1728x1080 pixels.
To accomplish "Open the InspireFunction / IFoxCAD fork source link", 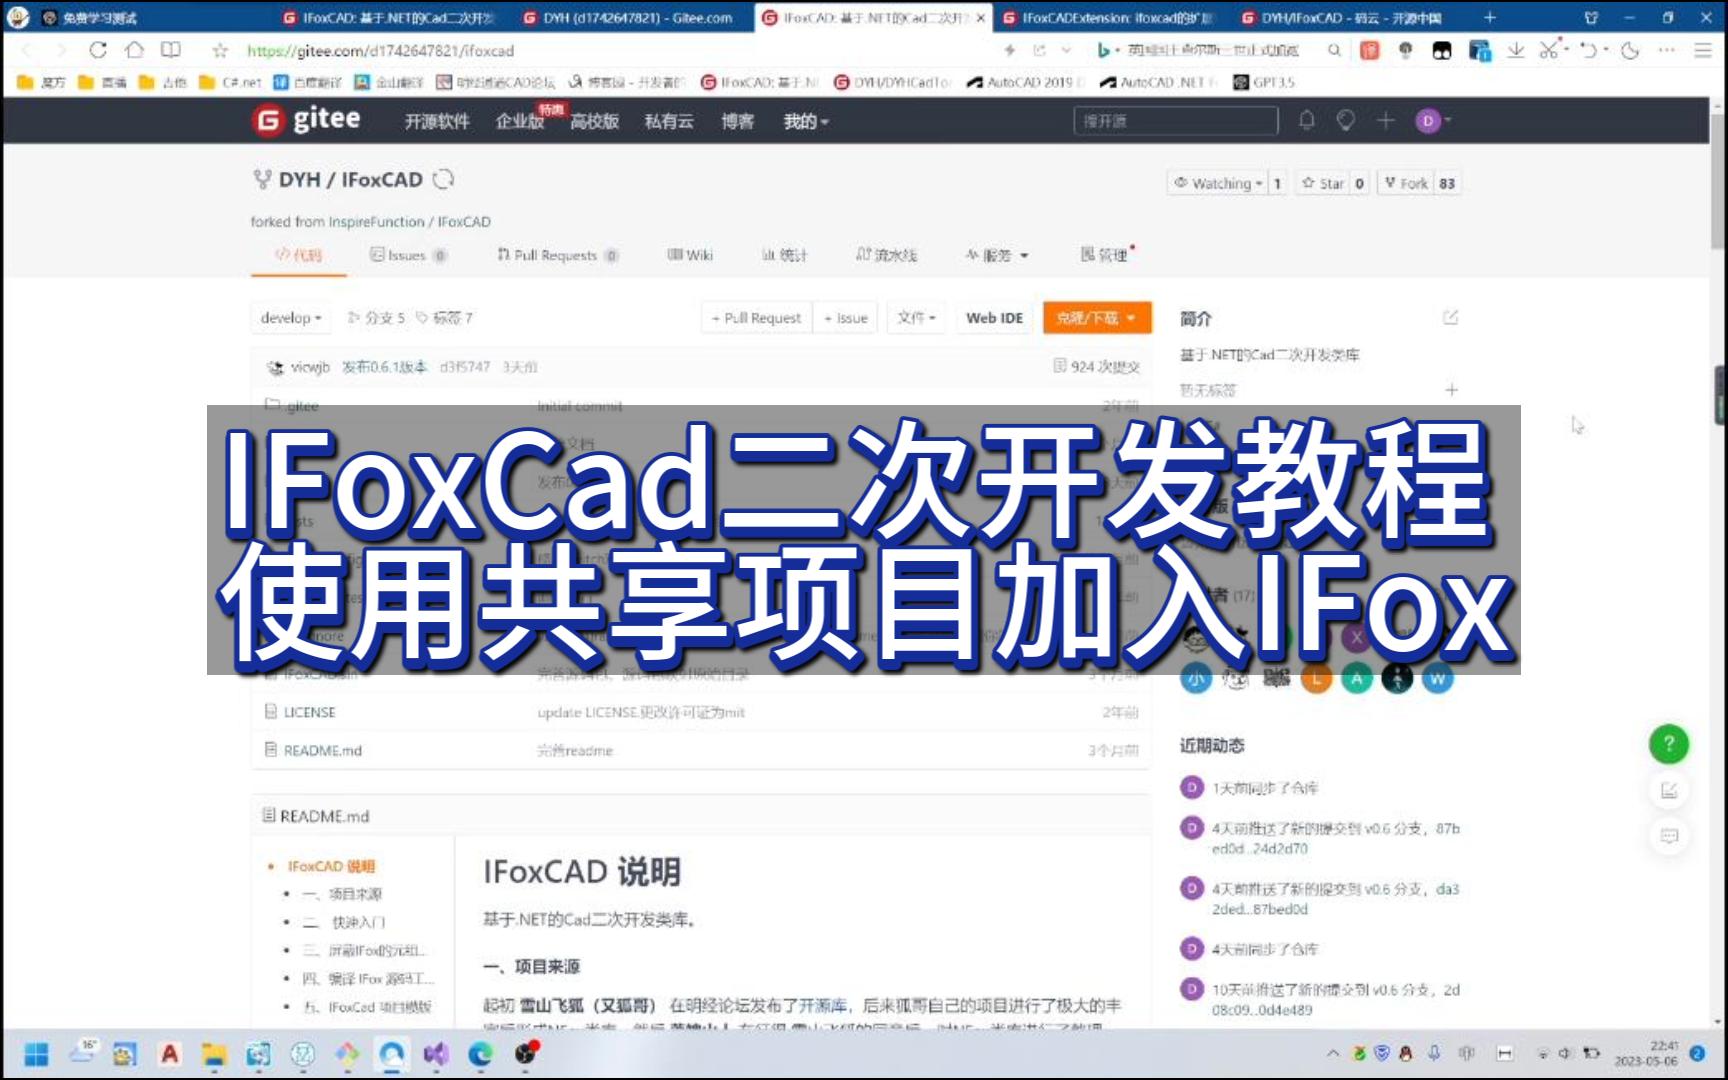I will click(x=410, y=222).
